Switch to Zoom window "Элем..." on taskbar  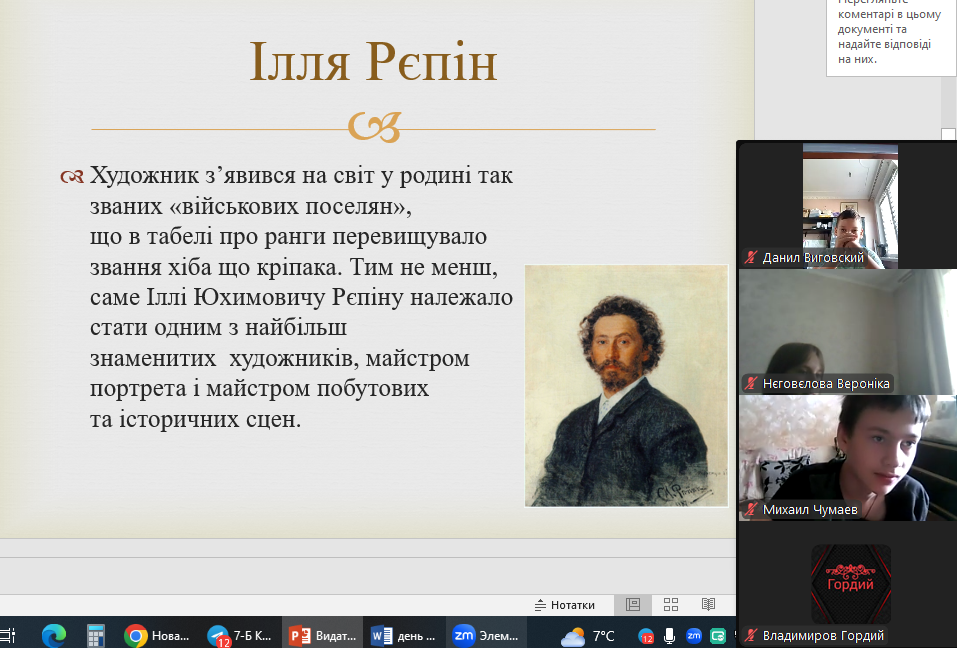coord(486,636)
